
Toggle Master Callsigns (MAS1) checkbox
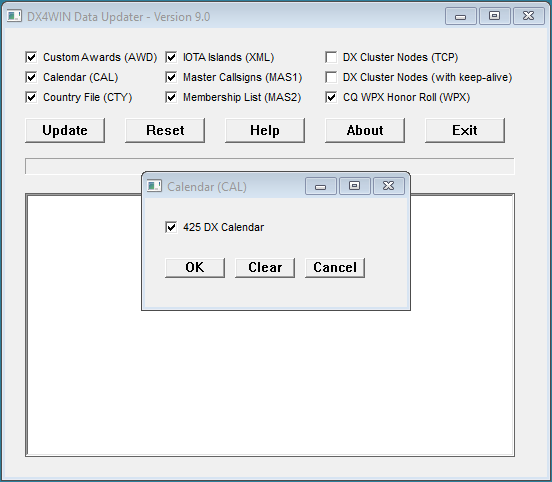point(171,77)
